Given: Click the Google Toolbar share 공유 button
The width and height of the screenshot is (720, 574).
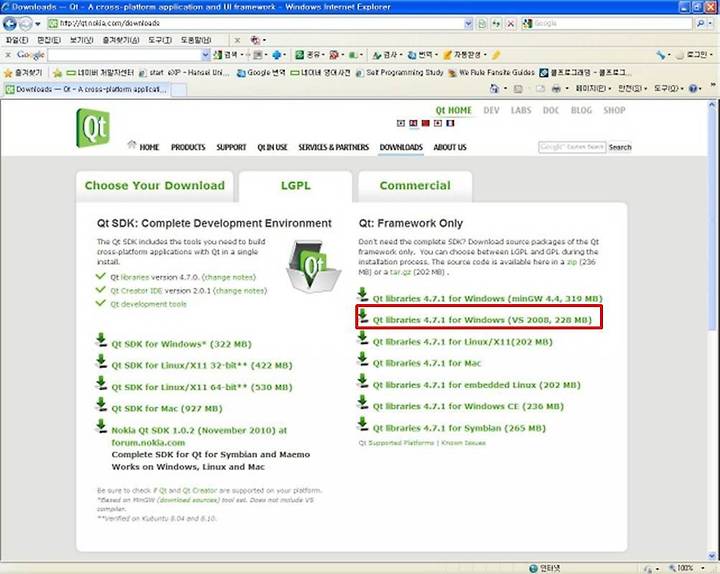Looking at the screenshot, I should [x=309, y=55].
